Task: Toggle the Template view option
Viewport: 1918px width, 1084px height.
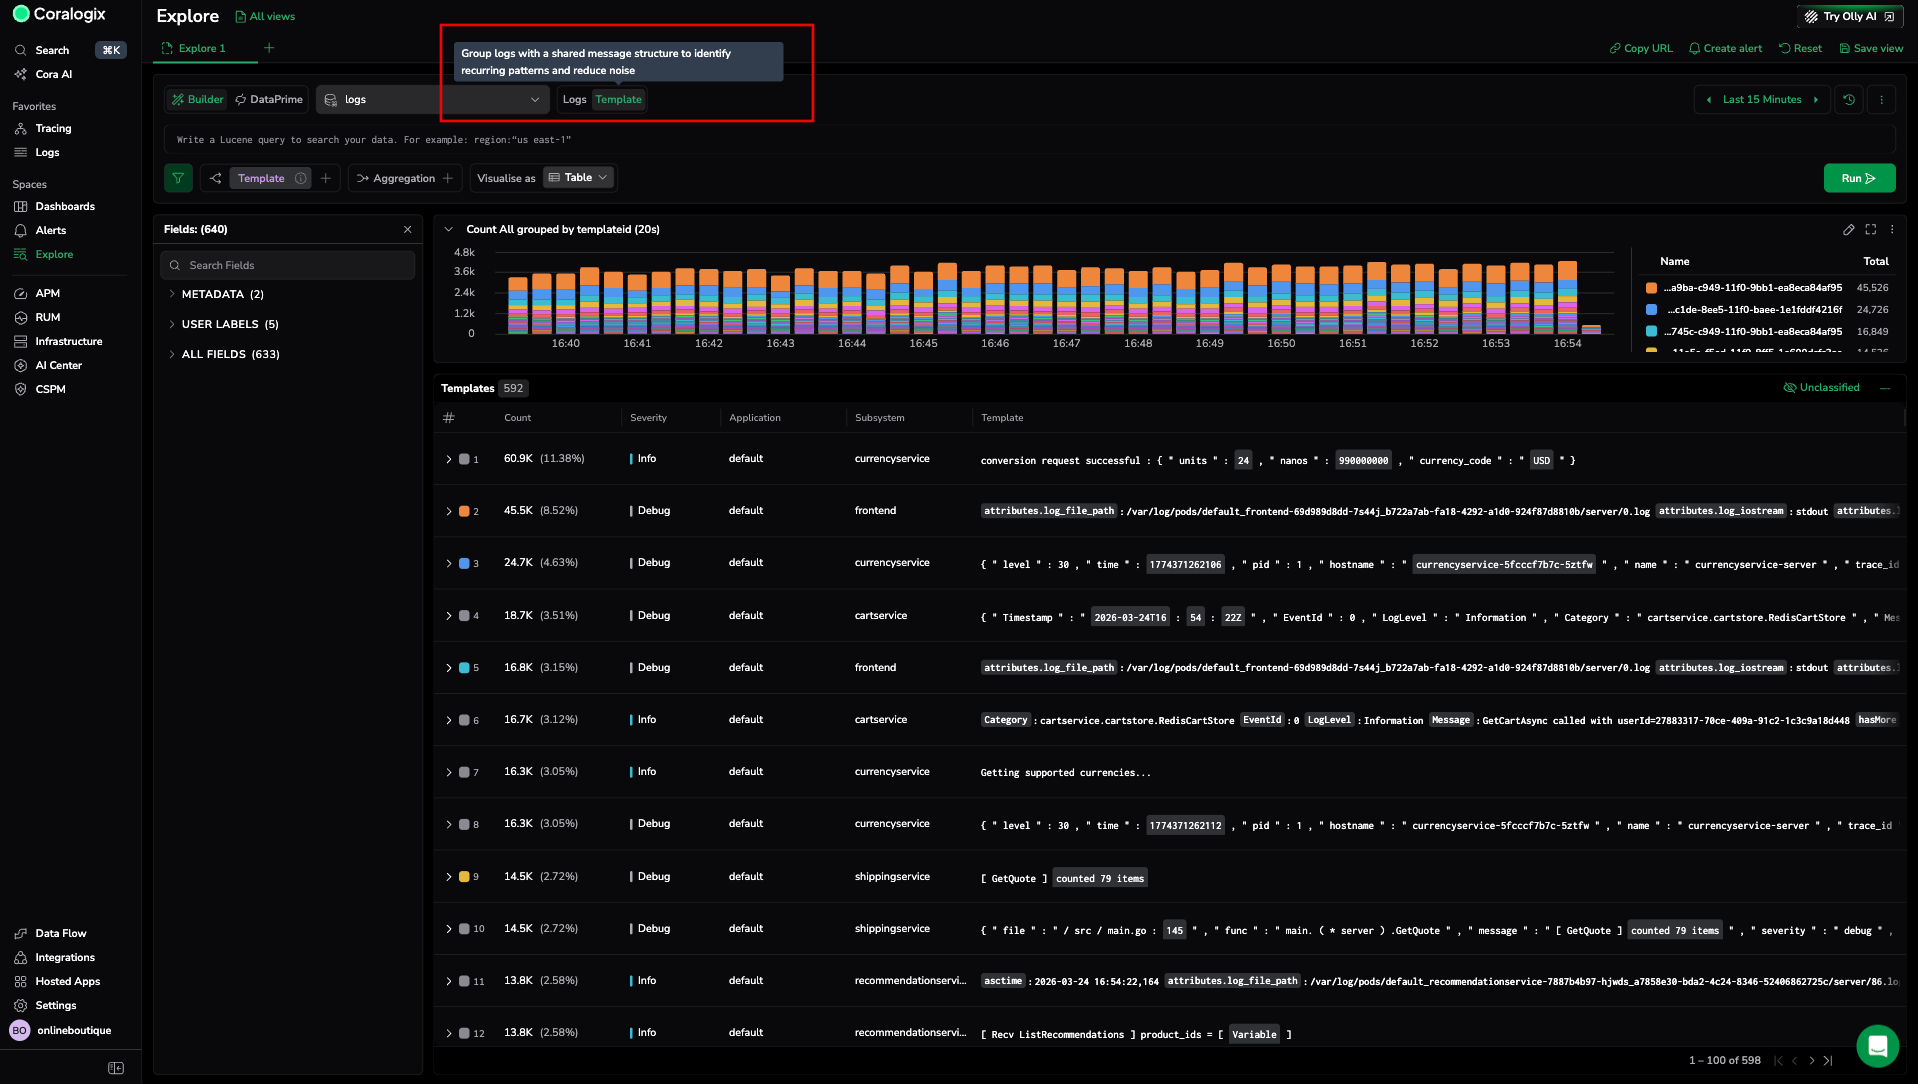Action: [618, 100]
